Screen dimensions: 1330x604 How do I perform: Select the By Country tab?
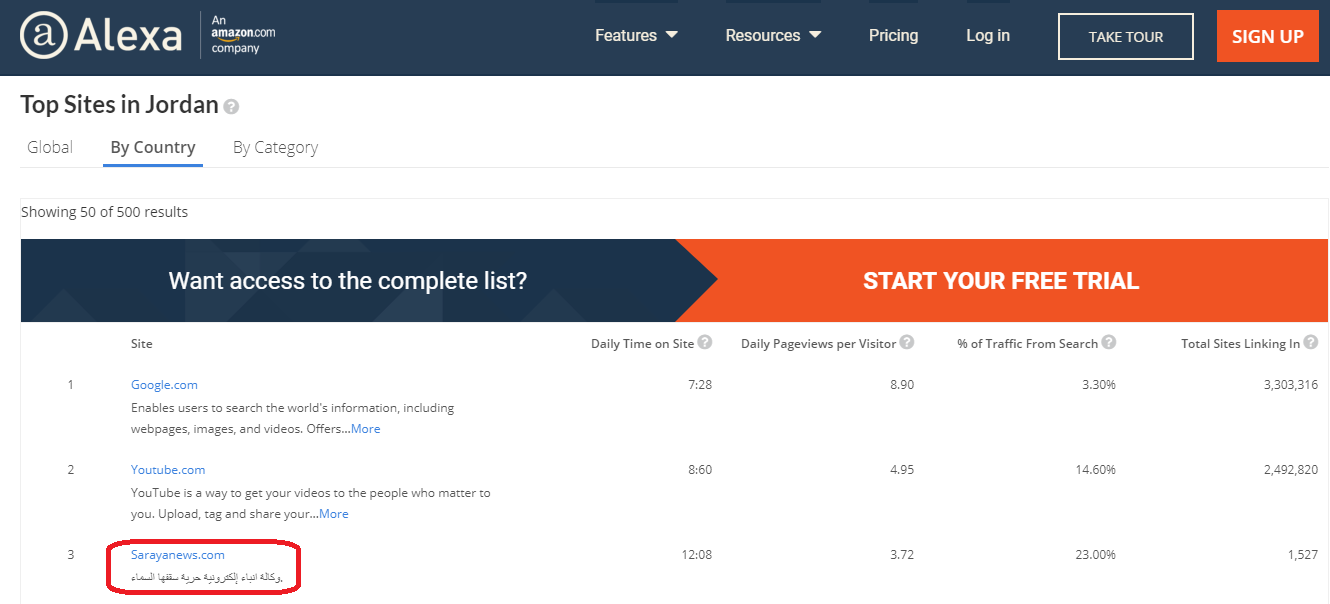pyautogui.click(x=153, y=147)
